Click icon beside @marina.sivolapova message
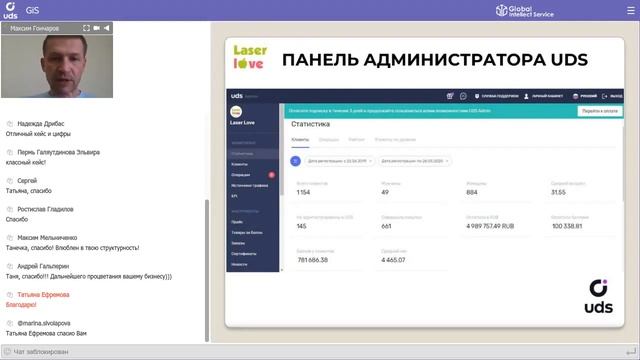This screenshot has height=360, width=640. (x=10, y=323)
